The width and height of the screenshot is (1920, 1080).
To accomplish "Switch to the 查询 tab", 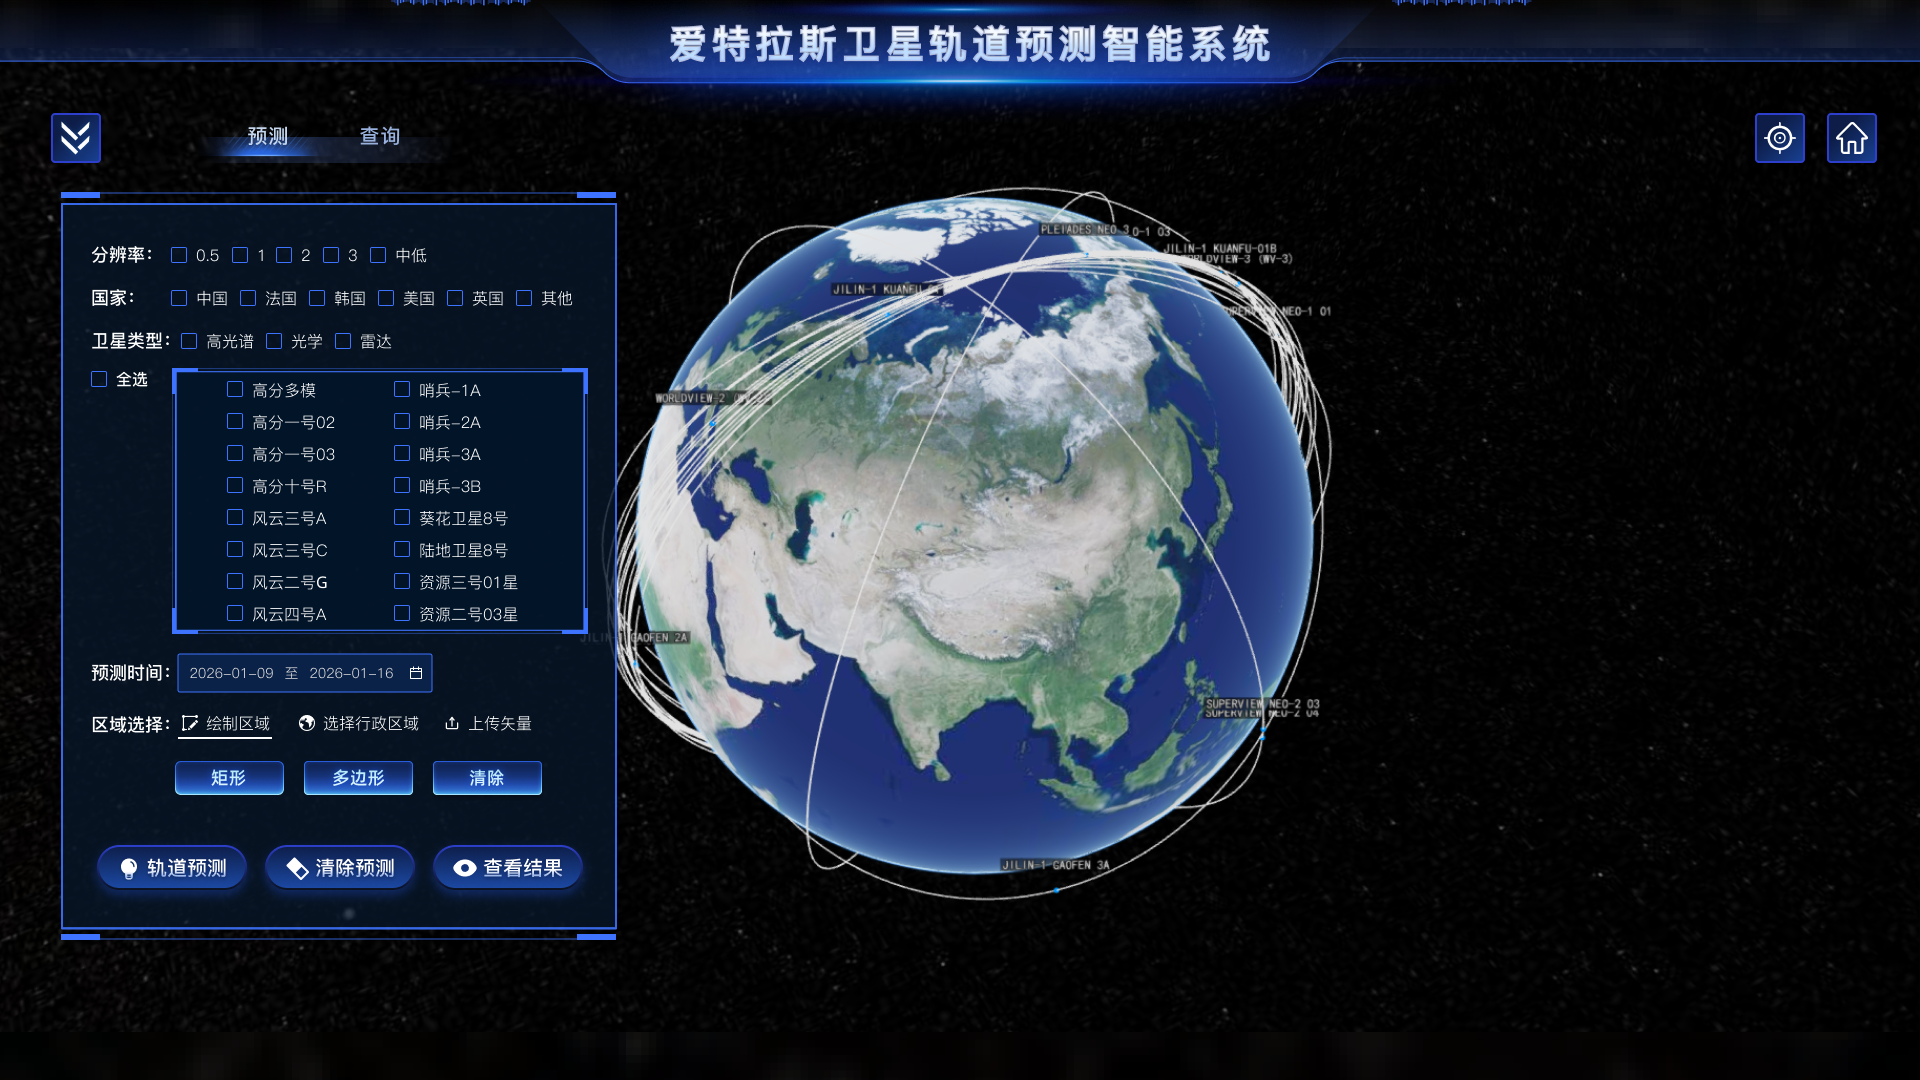I will tap(378, 136).
